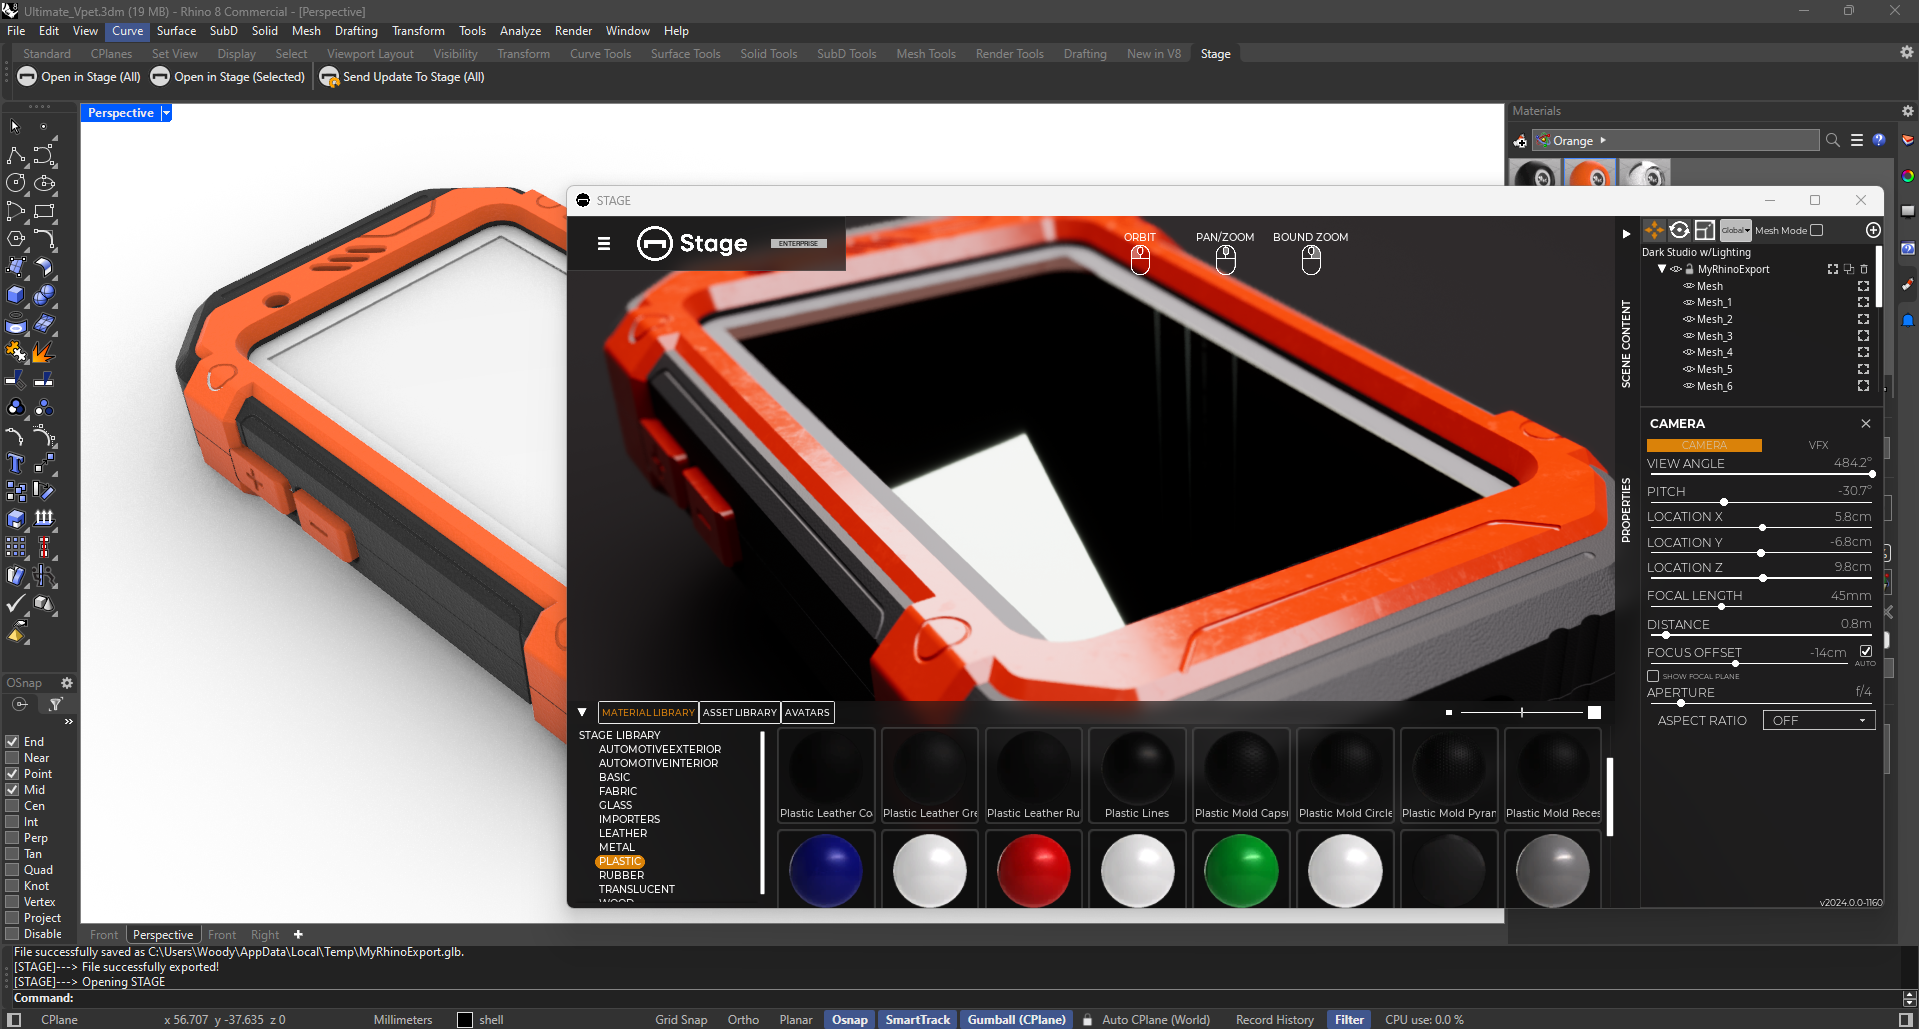Screen dimensions: 1919x1029
Task: Open OSnap panel gear settings
Action: click(67, 683)
